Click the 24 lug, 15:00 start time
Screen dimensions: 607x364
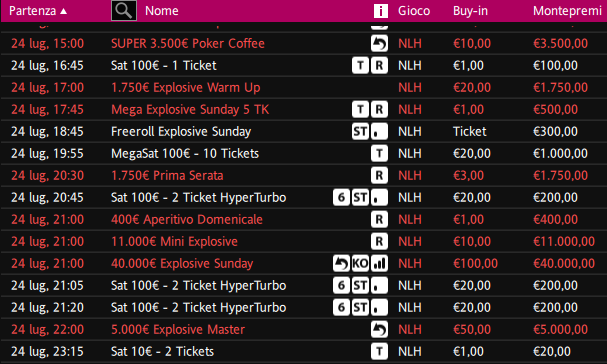pyautogui.click(x=47, y=43)
